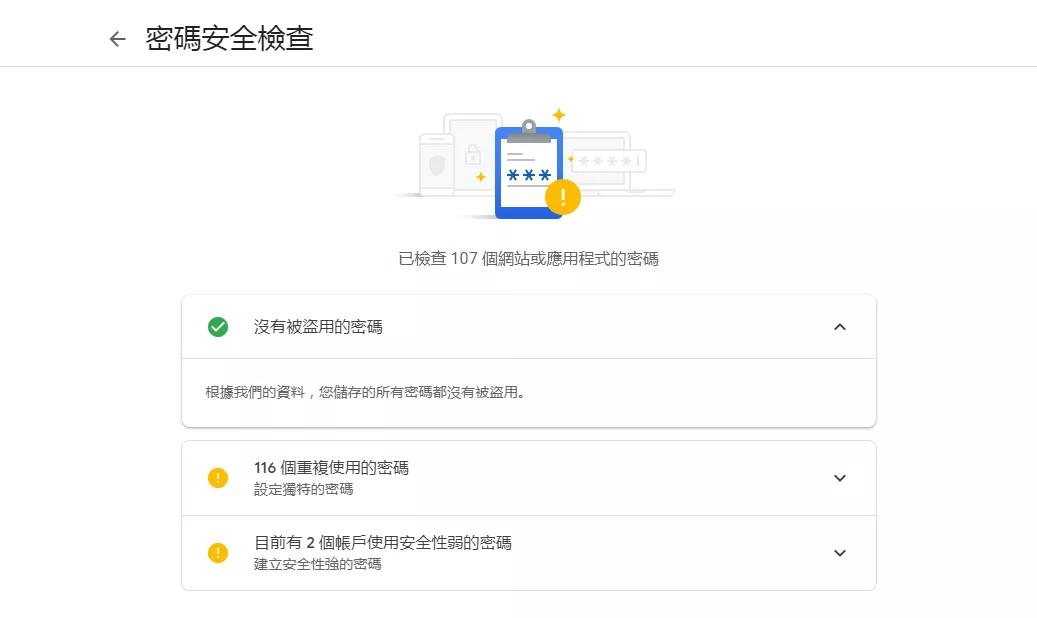Expand the weak passwords section chevron

click(840, 553)
